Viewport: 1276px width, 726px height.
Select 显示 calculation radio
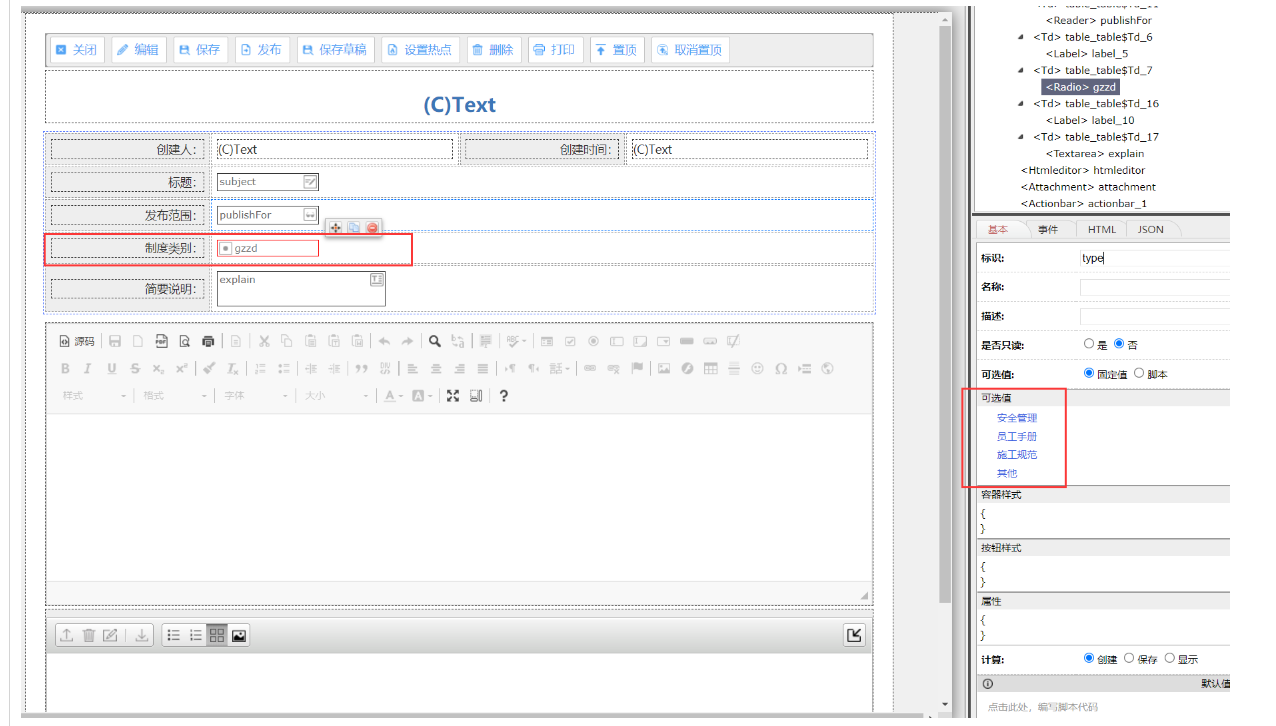tap(1169, 658)
